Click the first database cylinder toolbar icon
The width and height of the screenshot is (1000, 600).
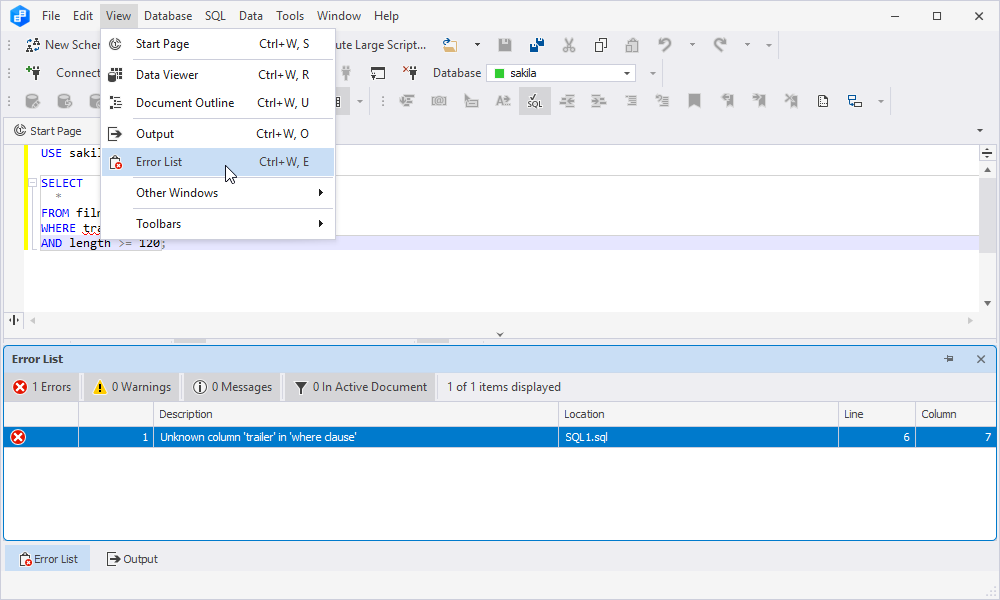(33, 101)
